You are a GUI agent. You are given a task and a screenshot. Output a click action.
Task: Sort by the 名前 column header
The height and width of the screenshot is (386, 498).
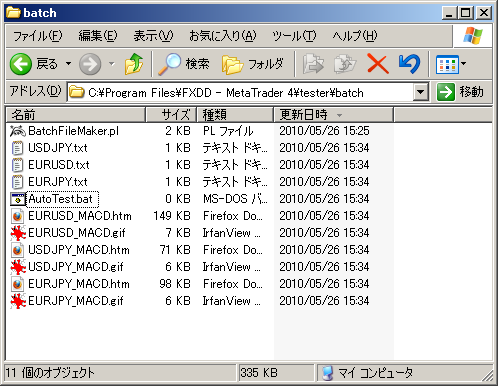[x=76, y=115]
